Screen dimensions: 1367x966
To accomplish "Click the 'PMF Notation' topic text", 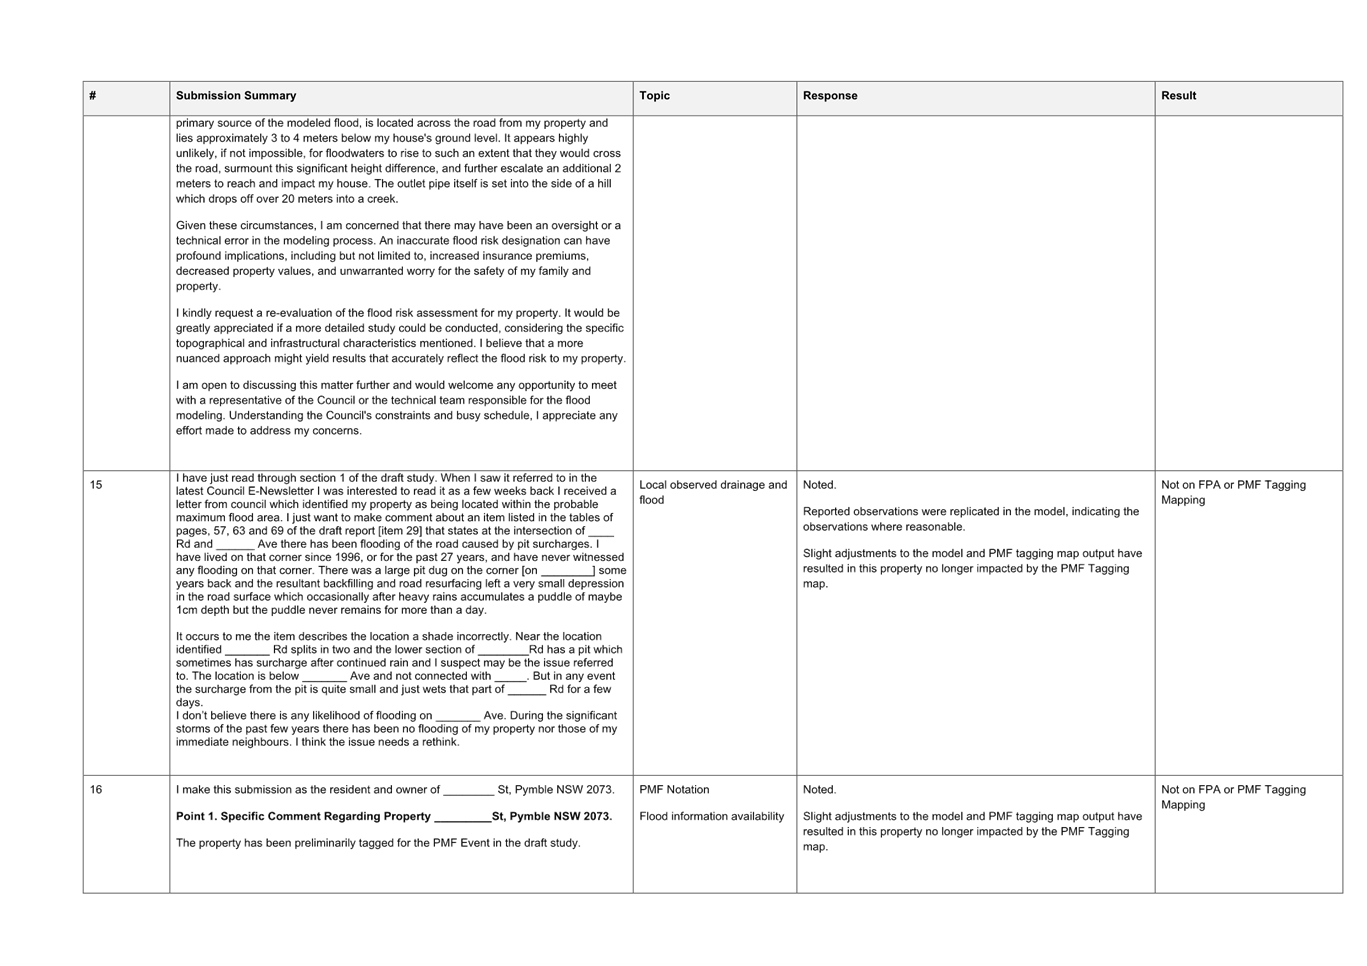I will [674, 790].
